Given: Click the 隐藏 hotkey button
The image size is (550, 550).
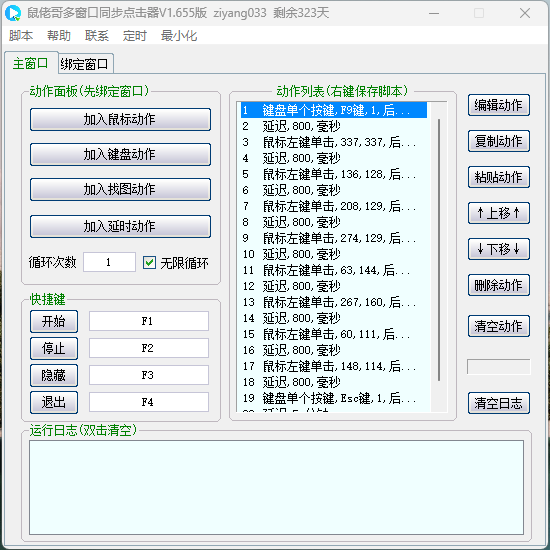Looking at the screenshot, I should [54, 375].
